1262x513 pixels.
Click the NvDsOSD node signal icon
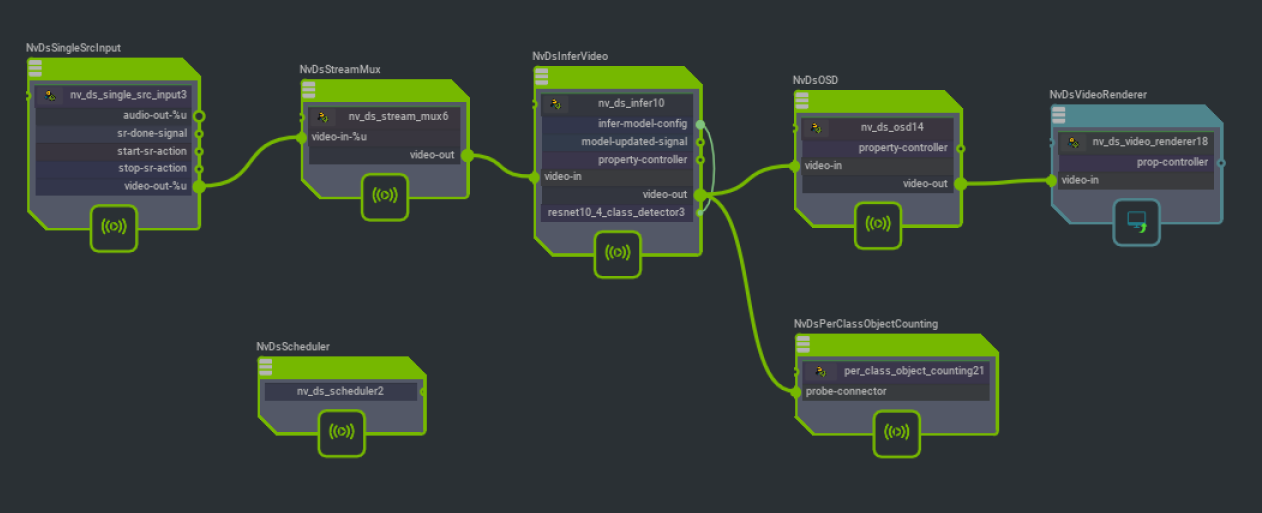click(x=878, y=225)
